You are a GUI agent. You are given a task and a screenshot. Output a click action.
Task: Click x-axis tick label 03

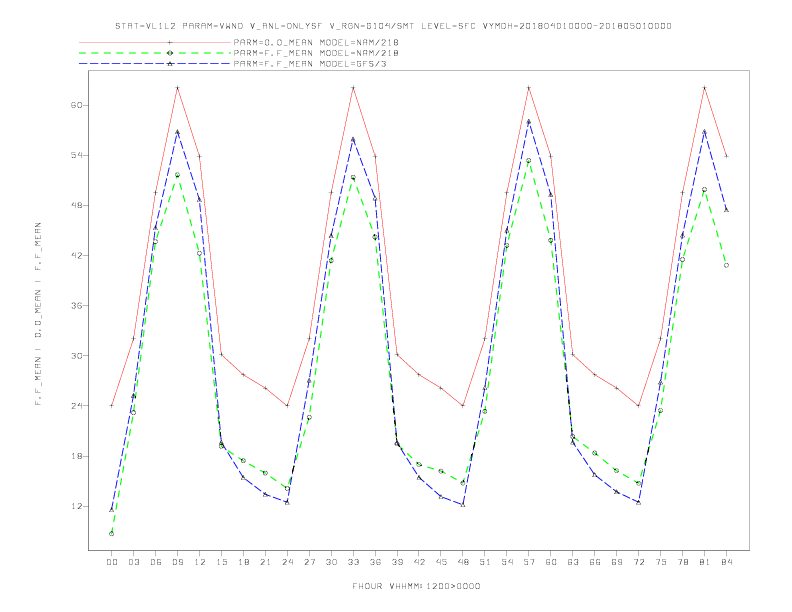133,562
